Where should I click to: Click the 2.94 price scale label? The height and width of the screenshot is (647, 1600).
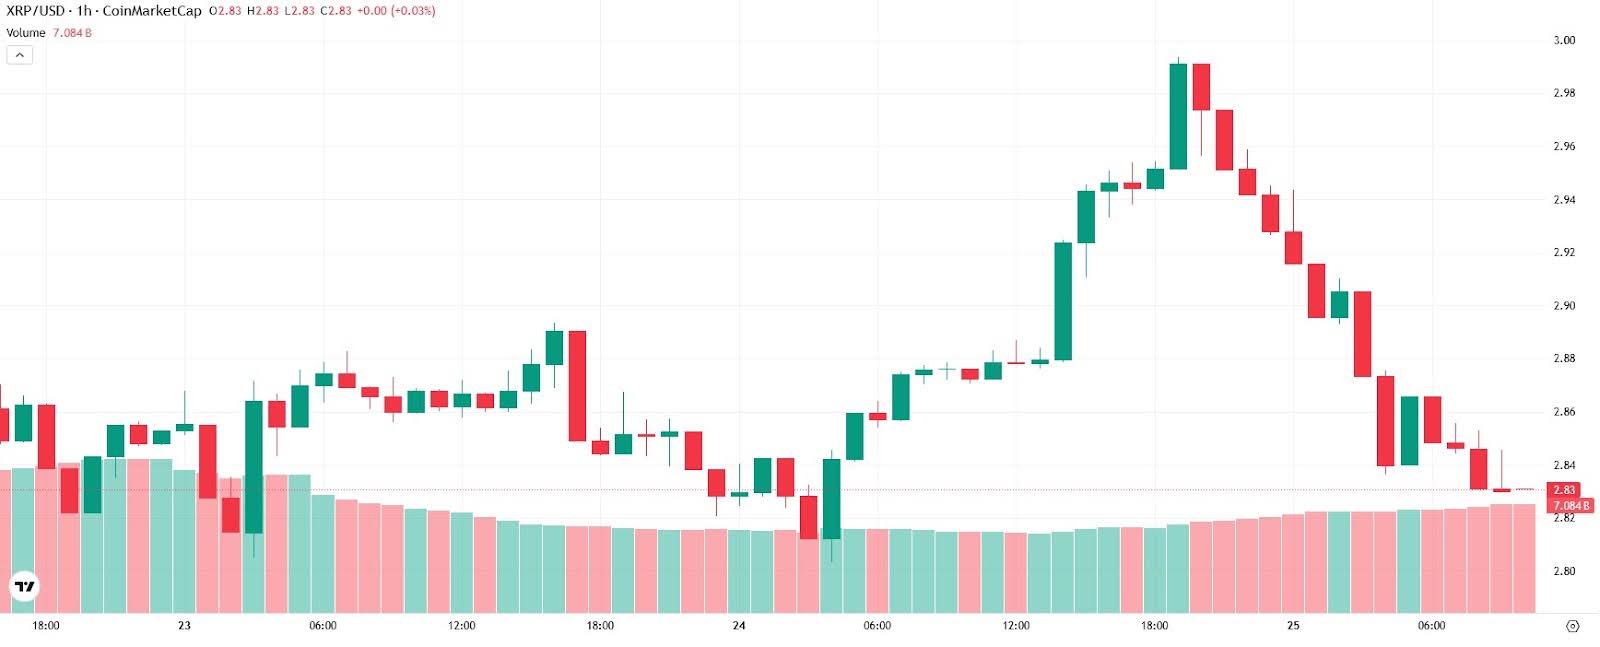1564,200
